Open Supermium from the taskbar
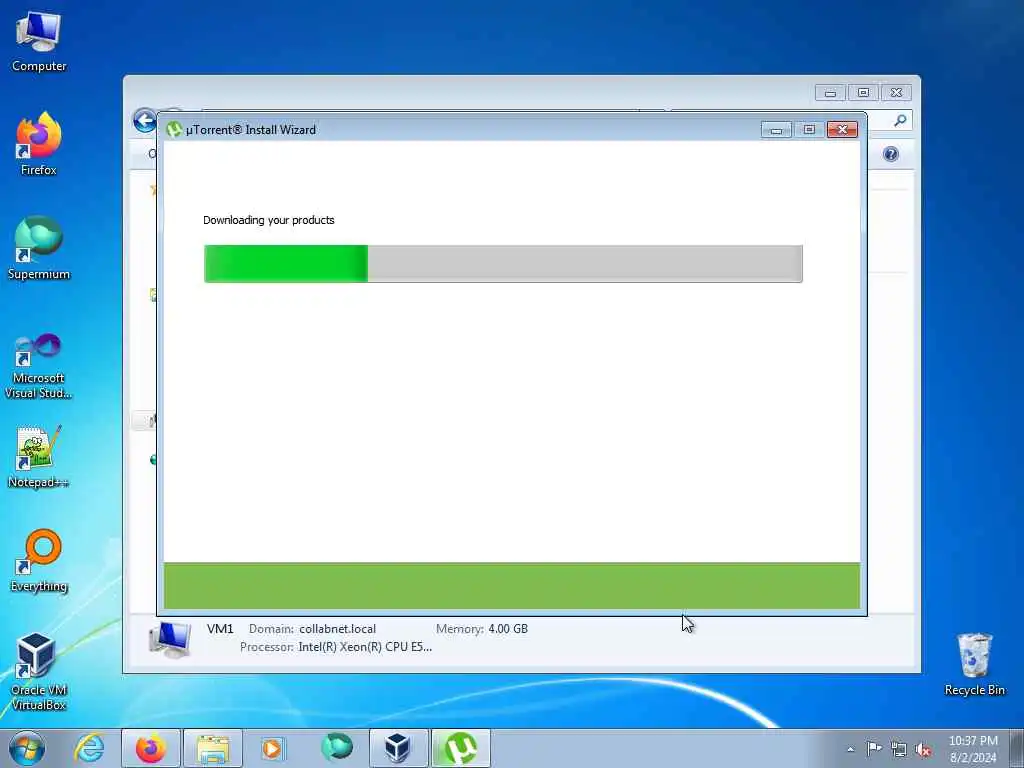 coord(337,747)
